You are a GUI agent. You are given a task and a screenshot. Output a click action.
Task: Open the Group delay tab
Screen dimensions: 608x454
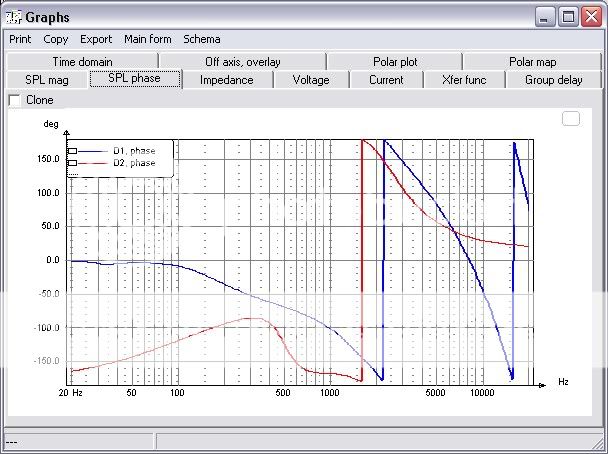click(x=553, y=80)
